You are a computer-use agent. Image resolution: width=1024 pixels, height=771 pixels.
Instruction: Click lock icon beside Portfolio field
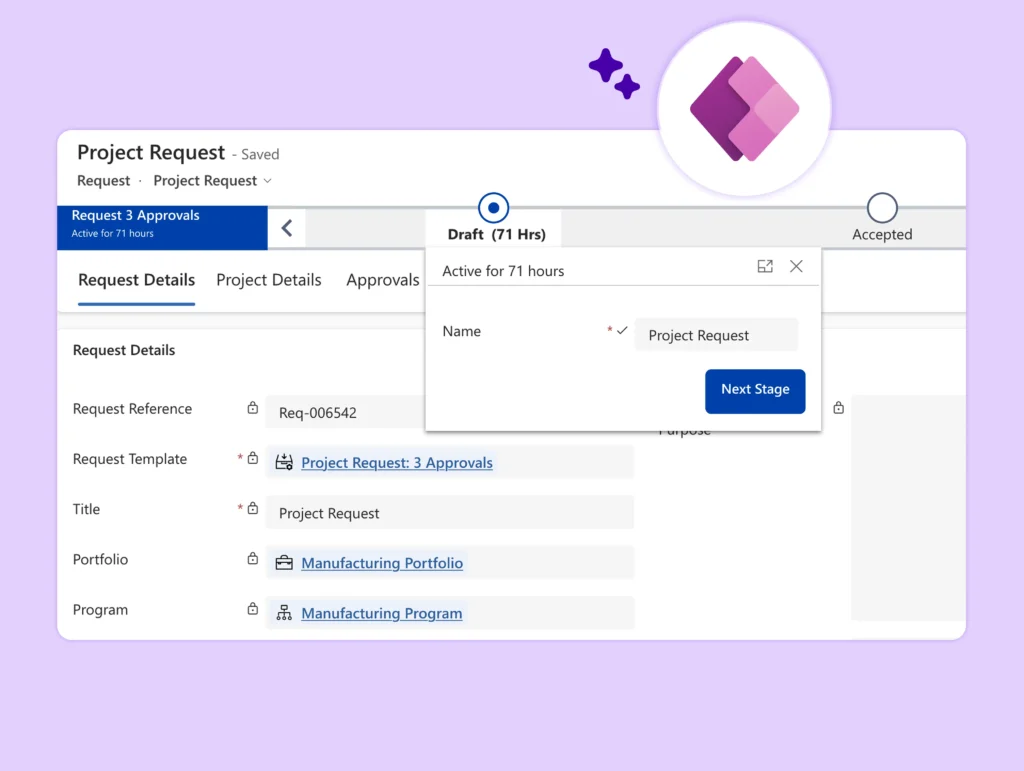tap(253, 559)
